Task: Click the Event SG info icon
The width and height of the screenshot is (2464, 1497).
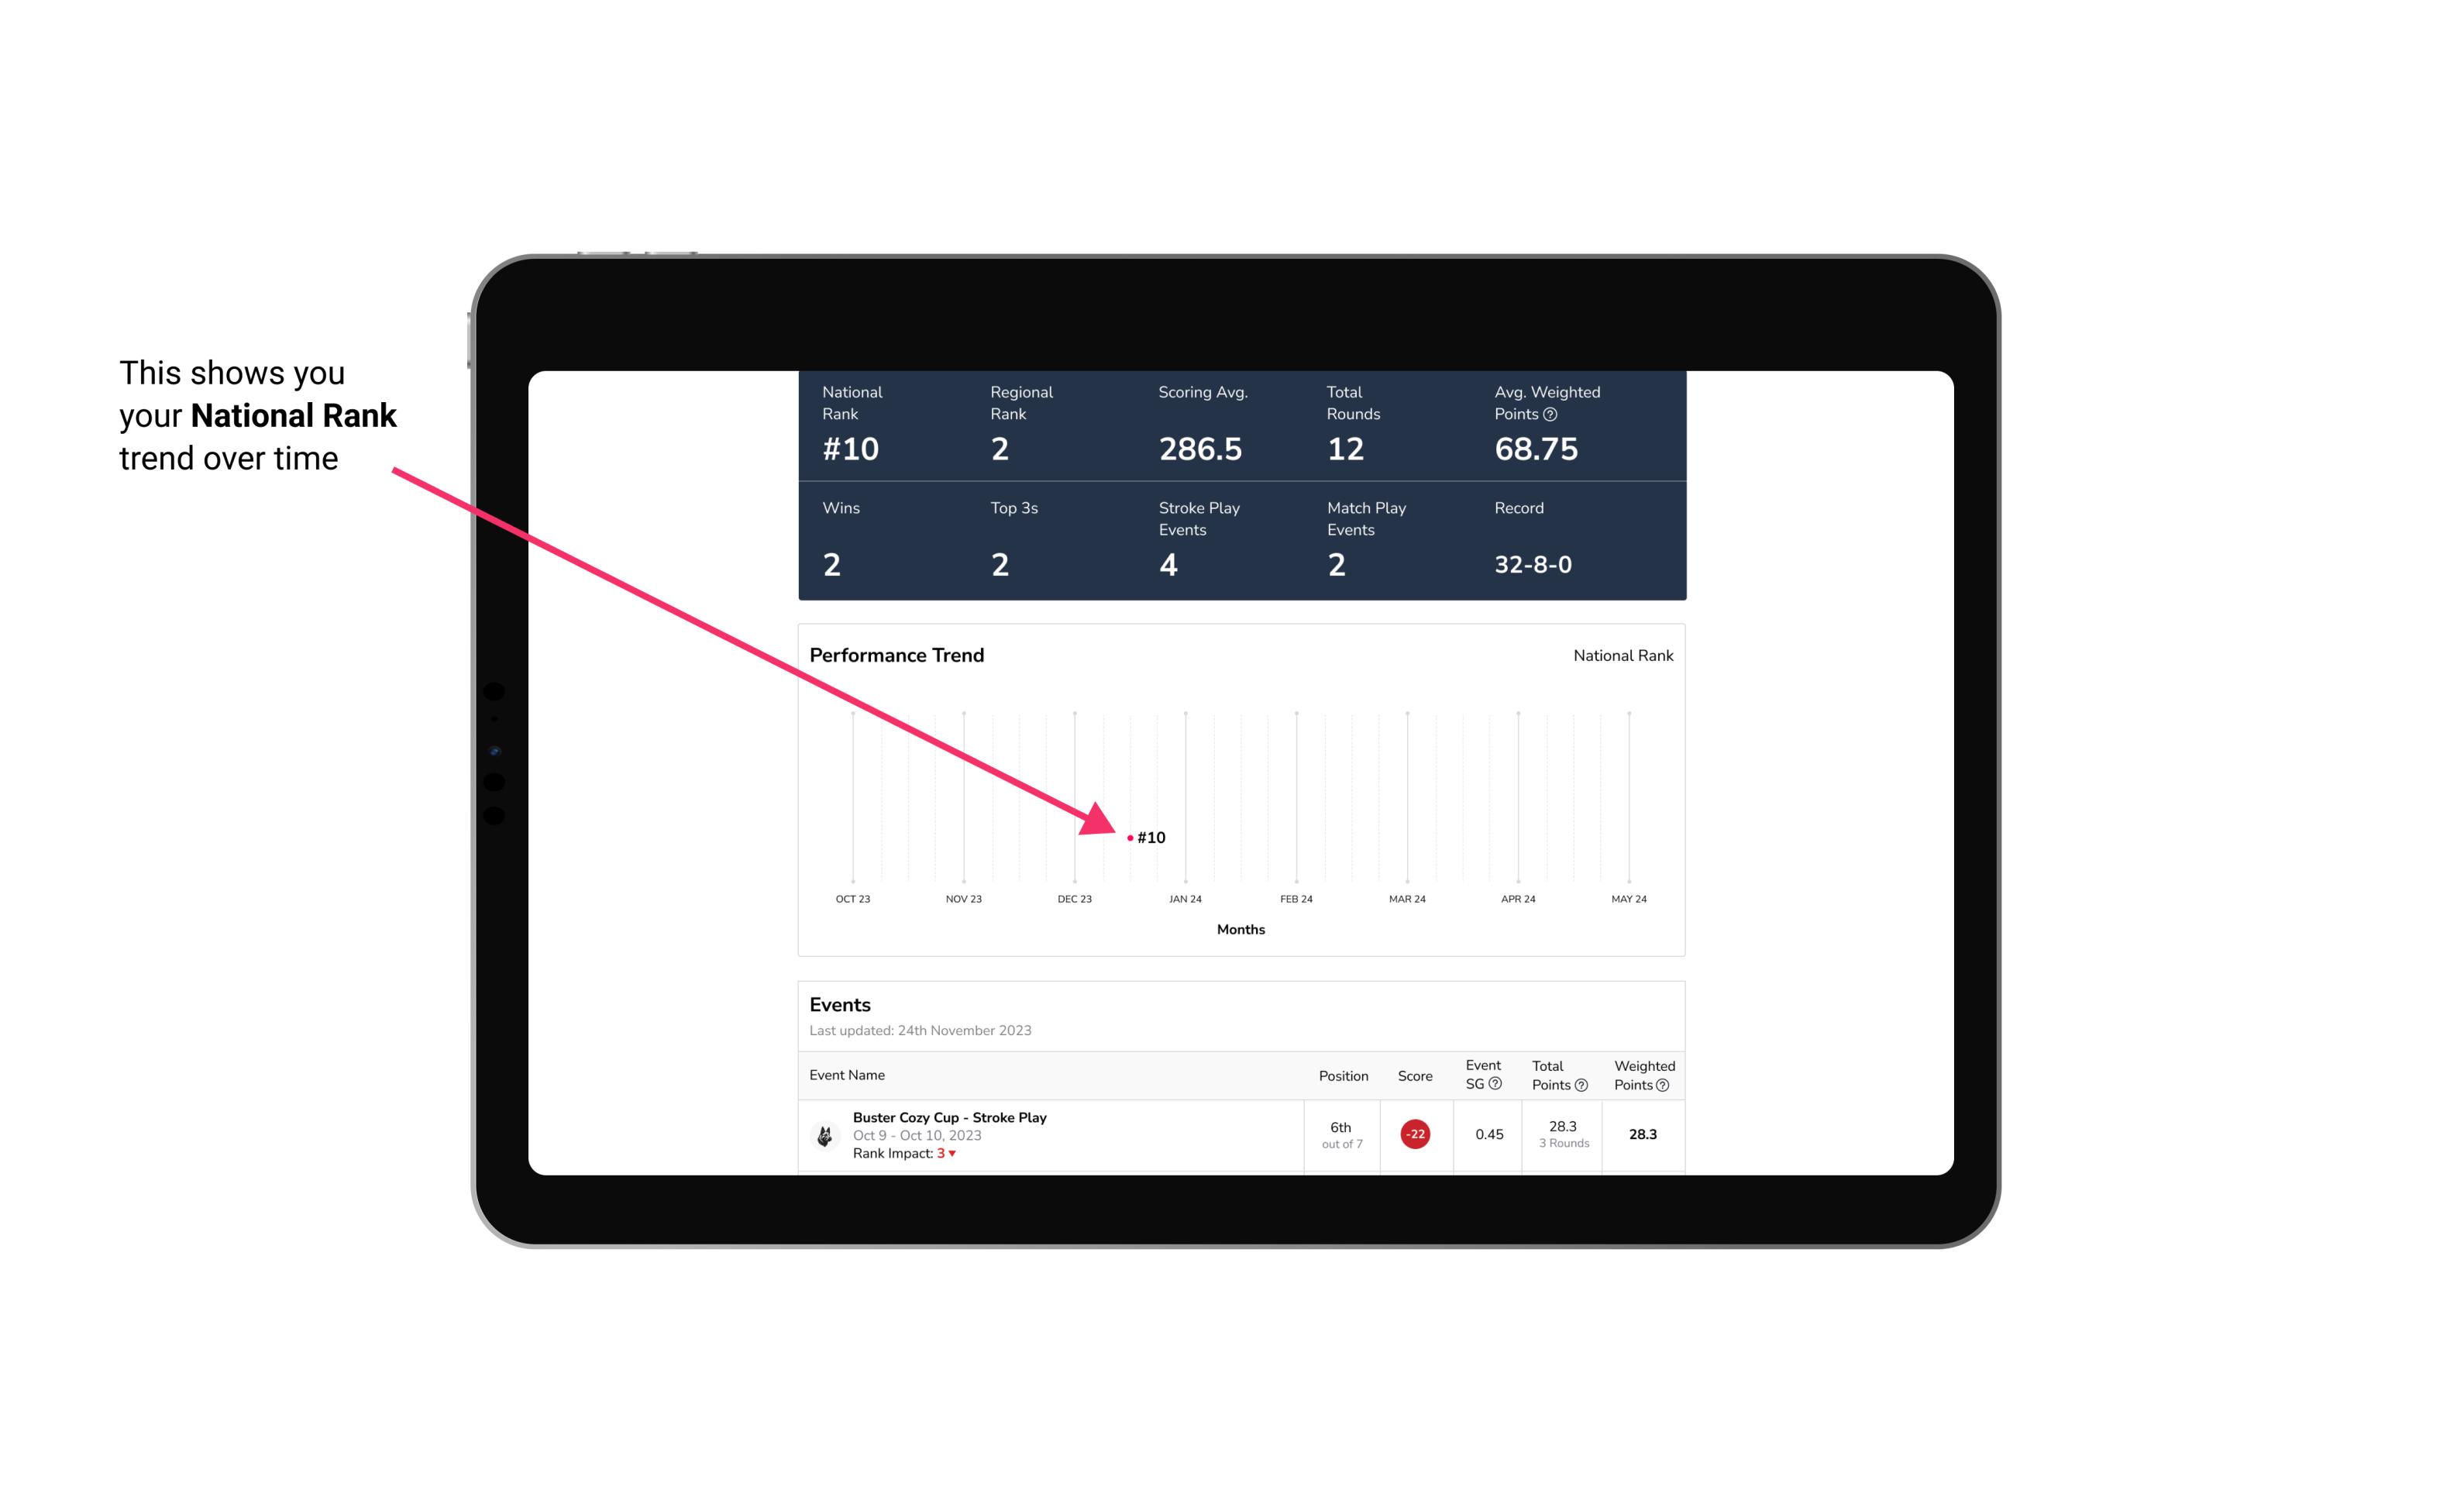Action: point(1496,1083)
